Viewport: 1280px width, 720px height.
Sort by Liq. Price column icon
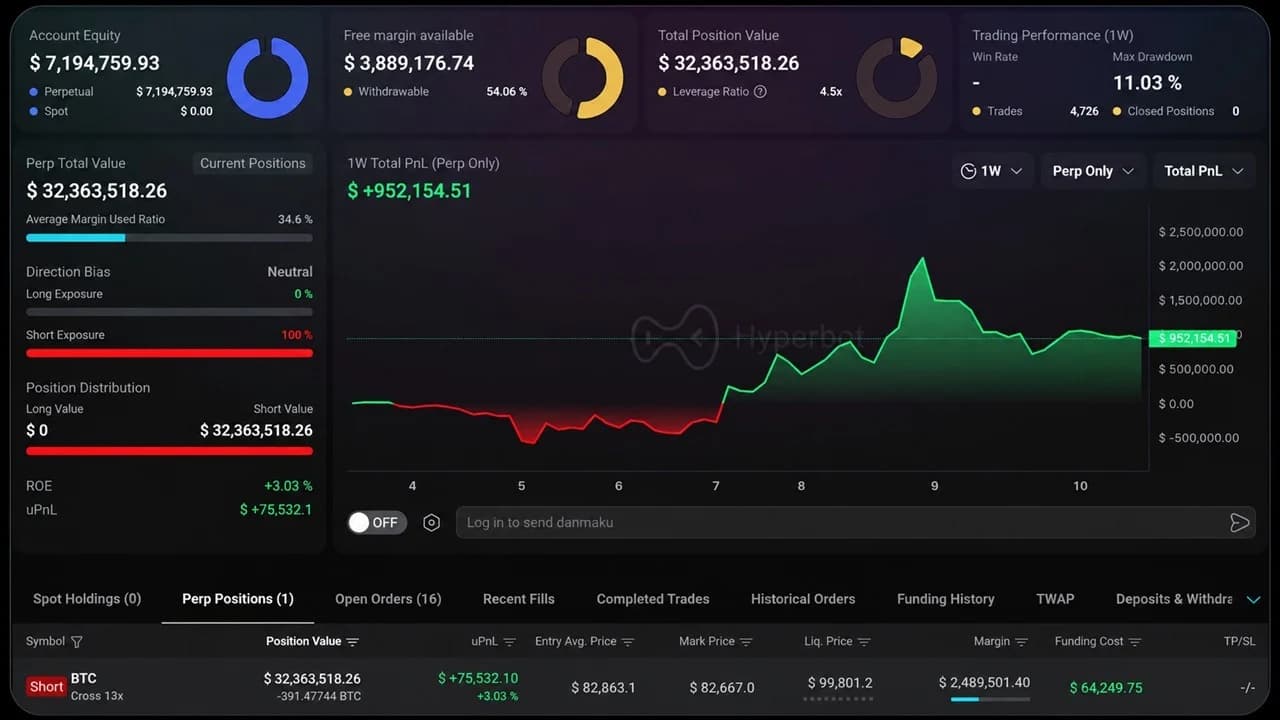tap(864, 642)
